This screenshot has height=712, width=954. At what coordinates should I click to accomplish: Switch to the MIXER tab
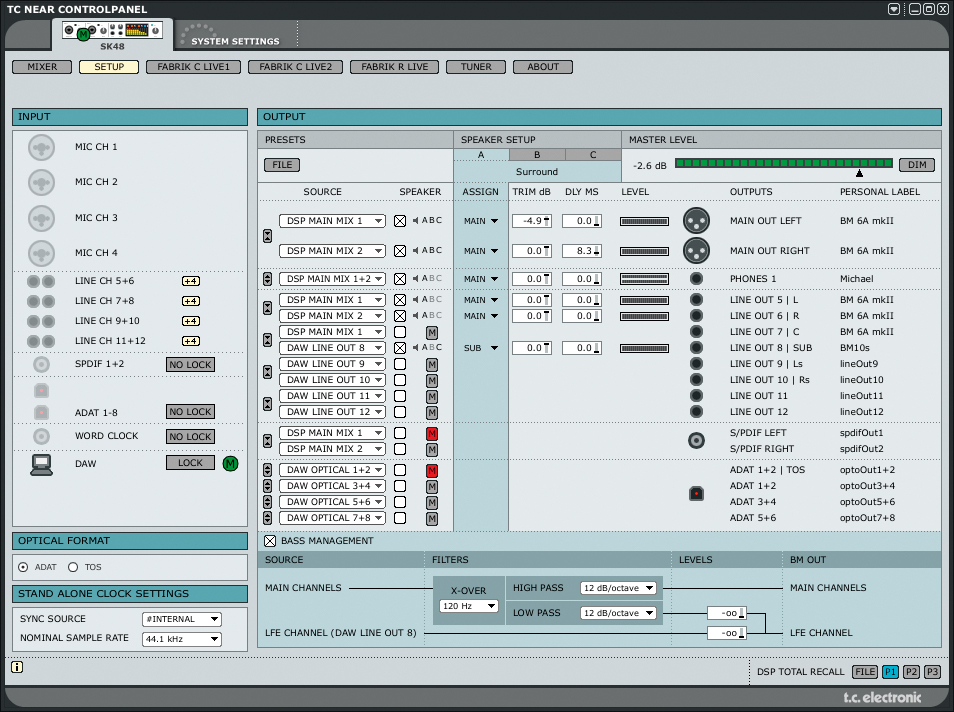pyautogui.click(x=42, y=67)
